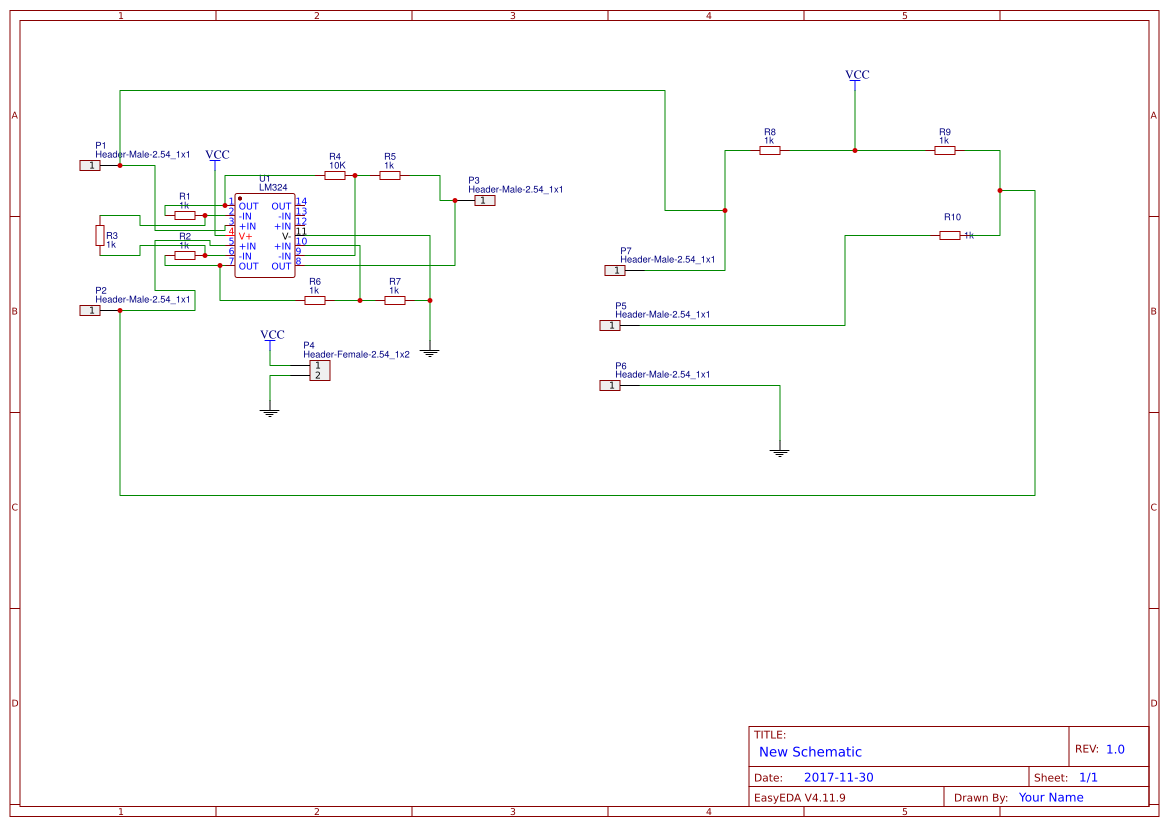Click the "Your Name" drawn-by field
1169x827 pixels.
pos(1050,798)
